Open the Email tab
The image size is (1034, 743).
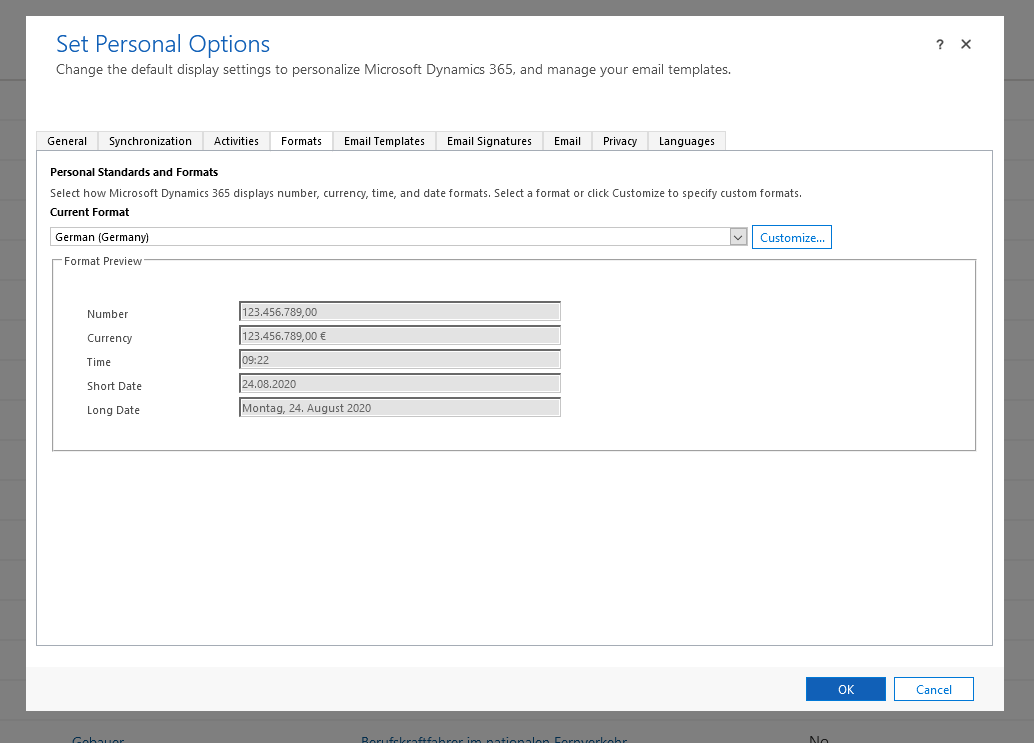(567, 141)
